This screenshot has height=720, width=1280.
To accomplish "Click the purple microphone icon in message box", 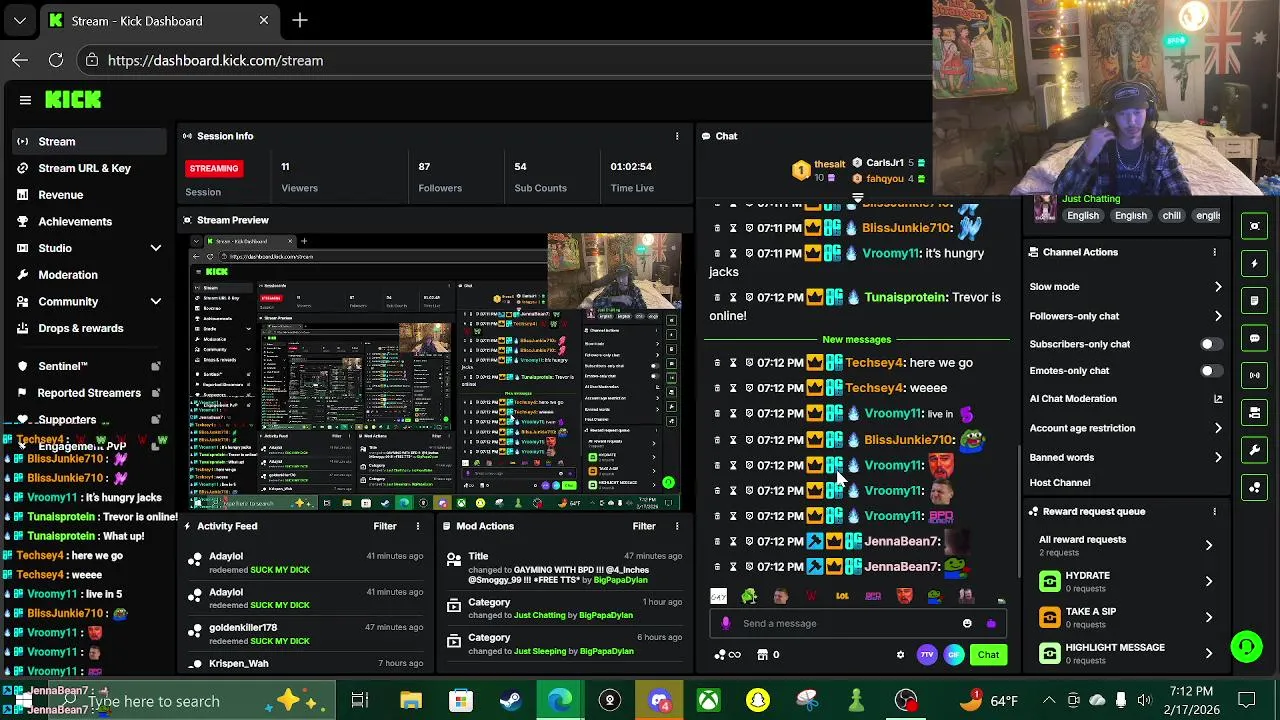I will coord(726,623).
